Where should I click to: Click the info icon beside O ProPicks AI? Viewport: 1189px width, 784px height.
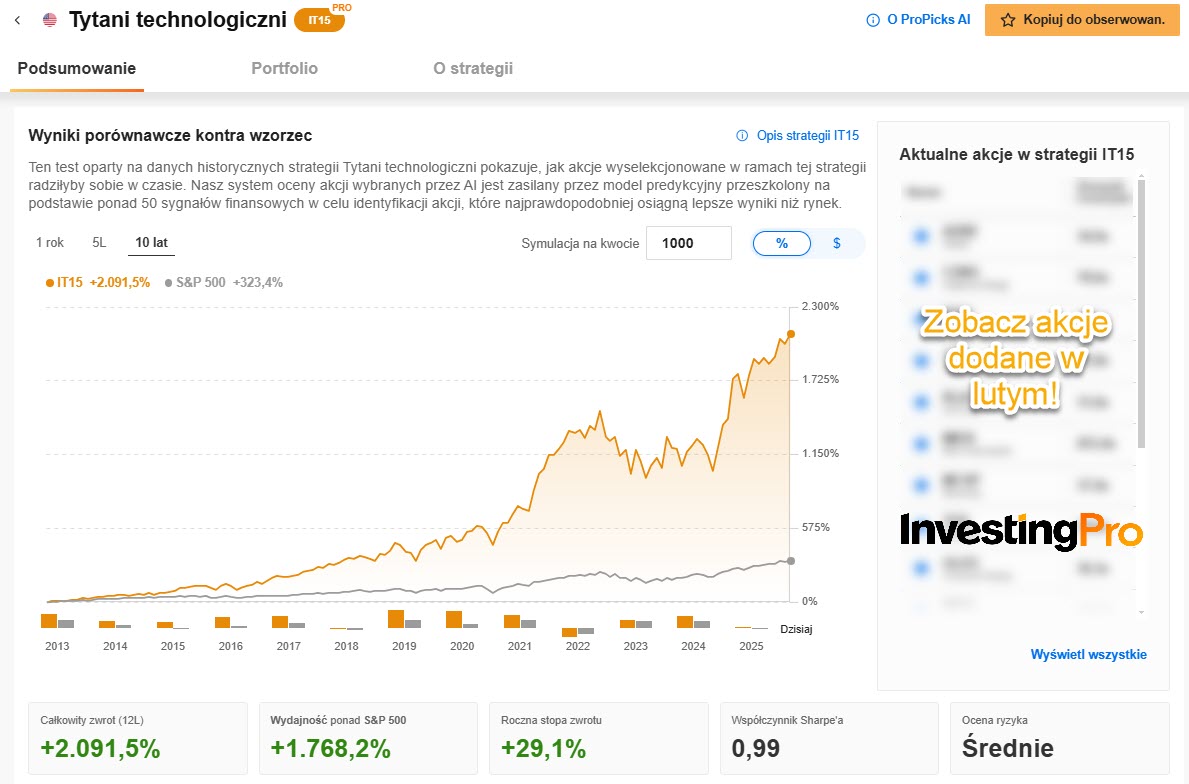click(873, 20)
